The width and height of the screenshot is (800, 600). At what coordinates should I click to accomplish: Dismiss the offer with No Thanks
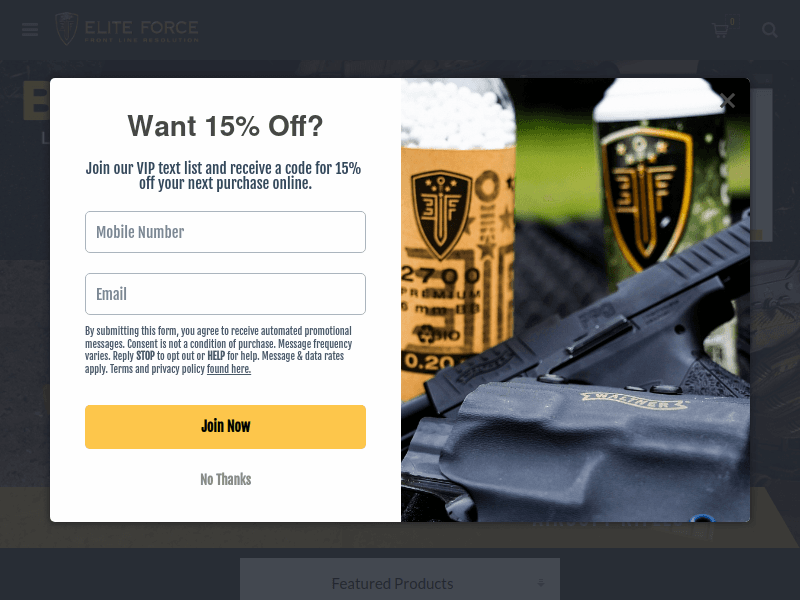(226, 480)
